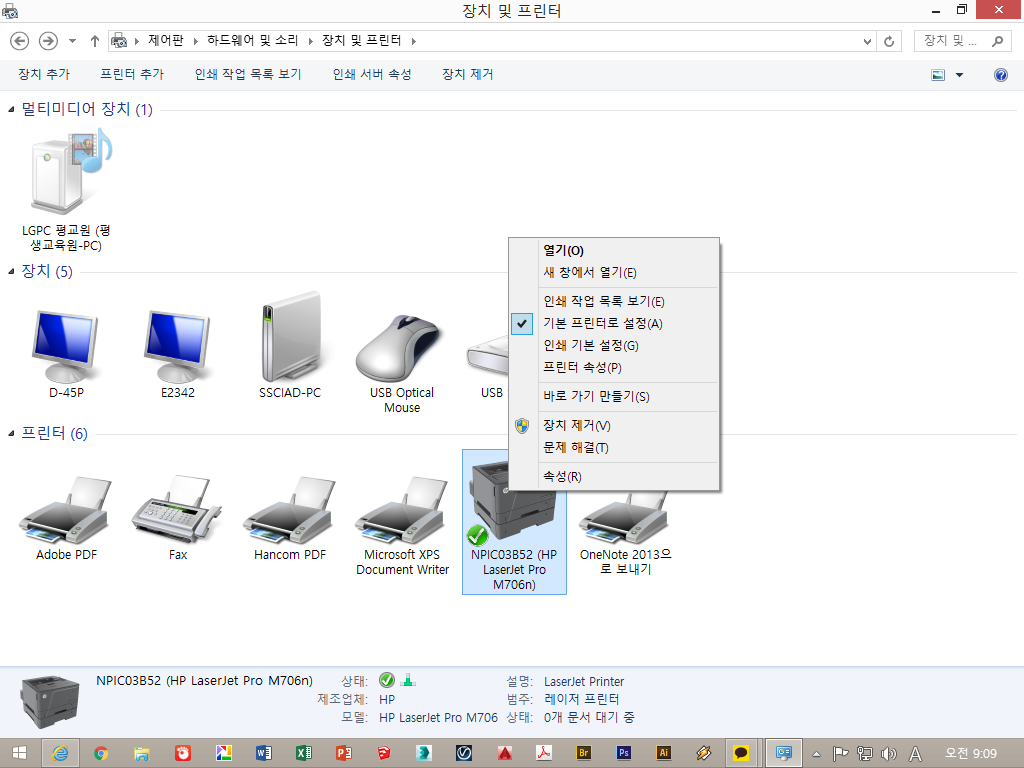Screen dimensions: 1024x768
Task: Collapse the 프린터 (6) section
Action: pyautogui.click(x=10, y=434)
